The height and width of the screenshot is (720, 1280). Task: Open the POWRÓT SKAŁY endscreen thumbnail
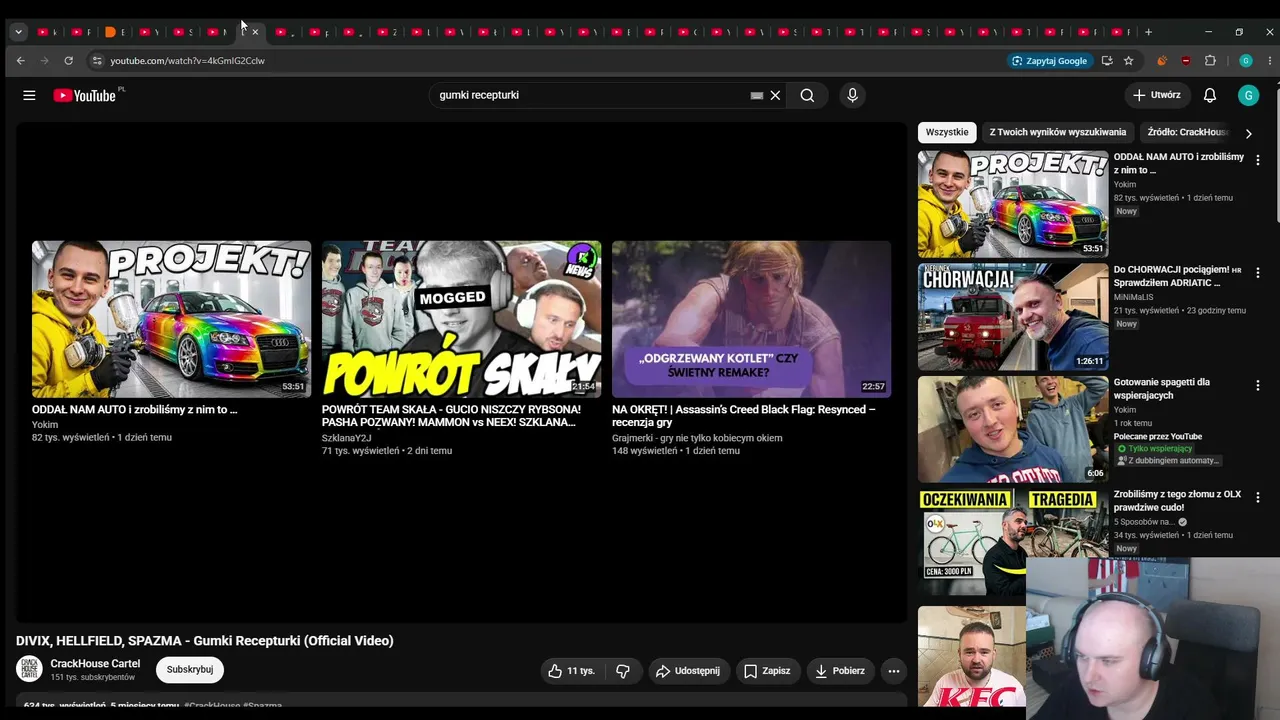click(461, 319)
